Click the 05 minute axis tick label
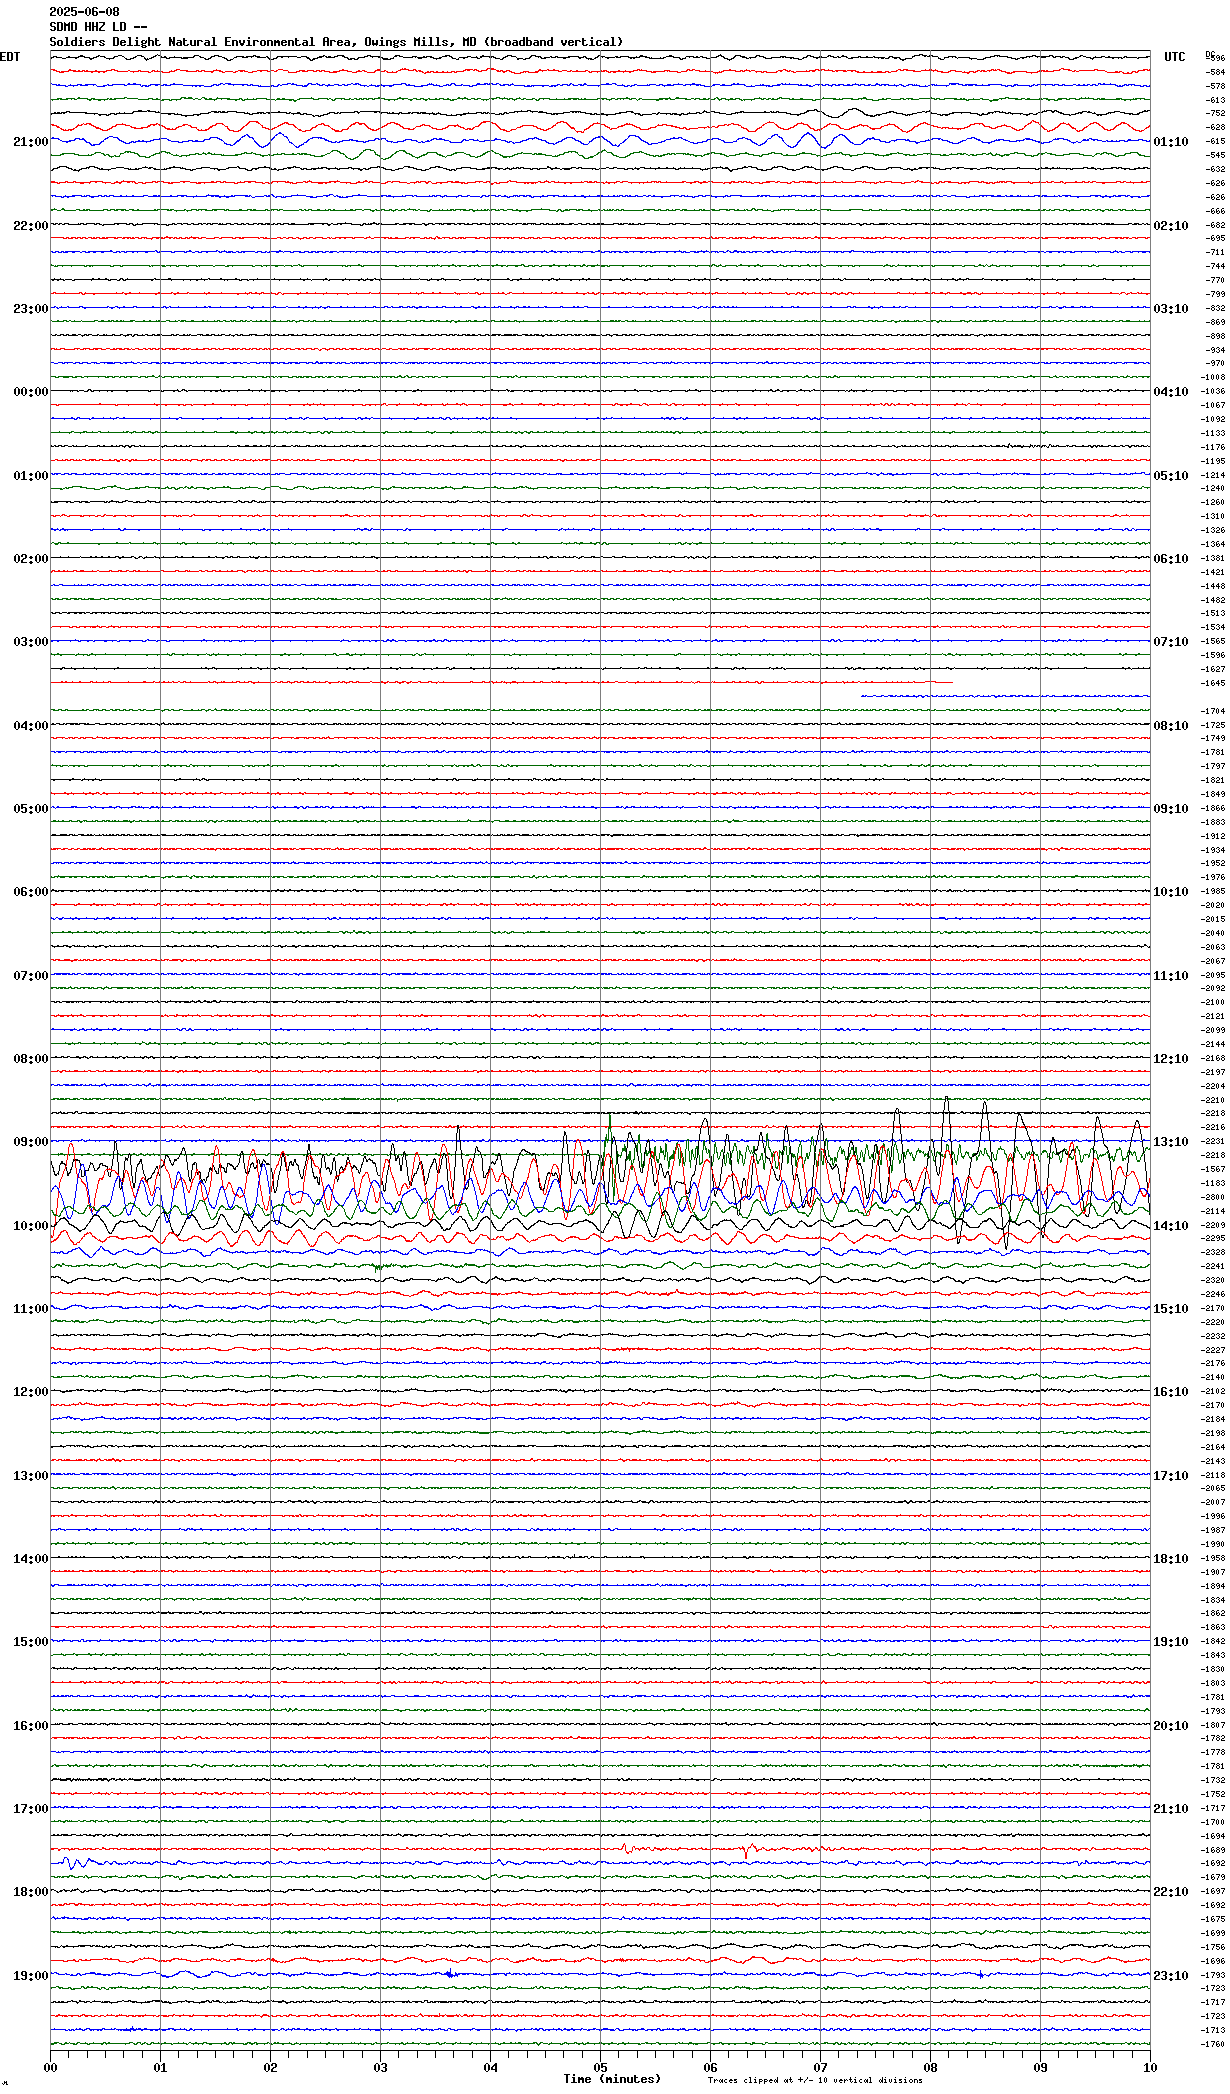The image size is (1230, 2094). (x=600, y=2068)
